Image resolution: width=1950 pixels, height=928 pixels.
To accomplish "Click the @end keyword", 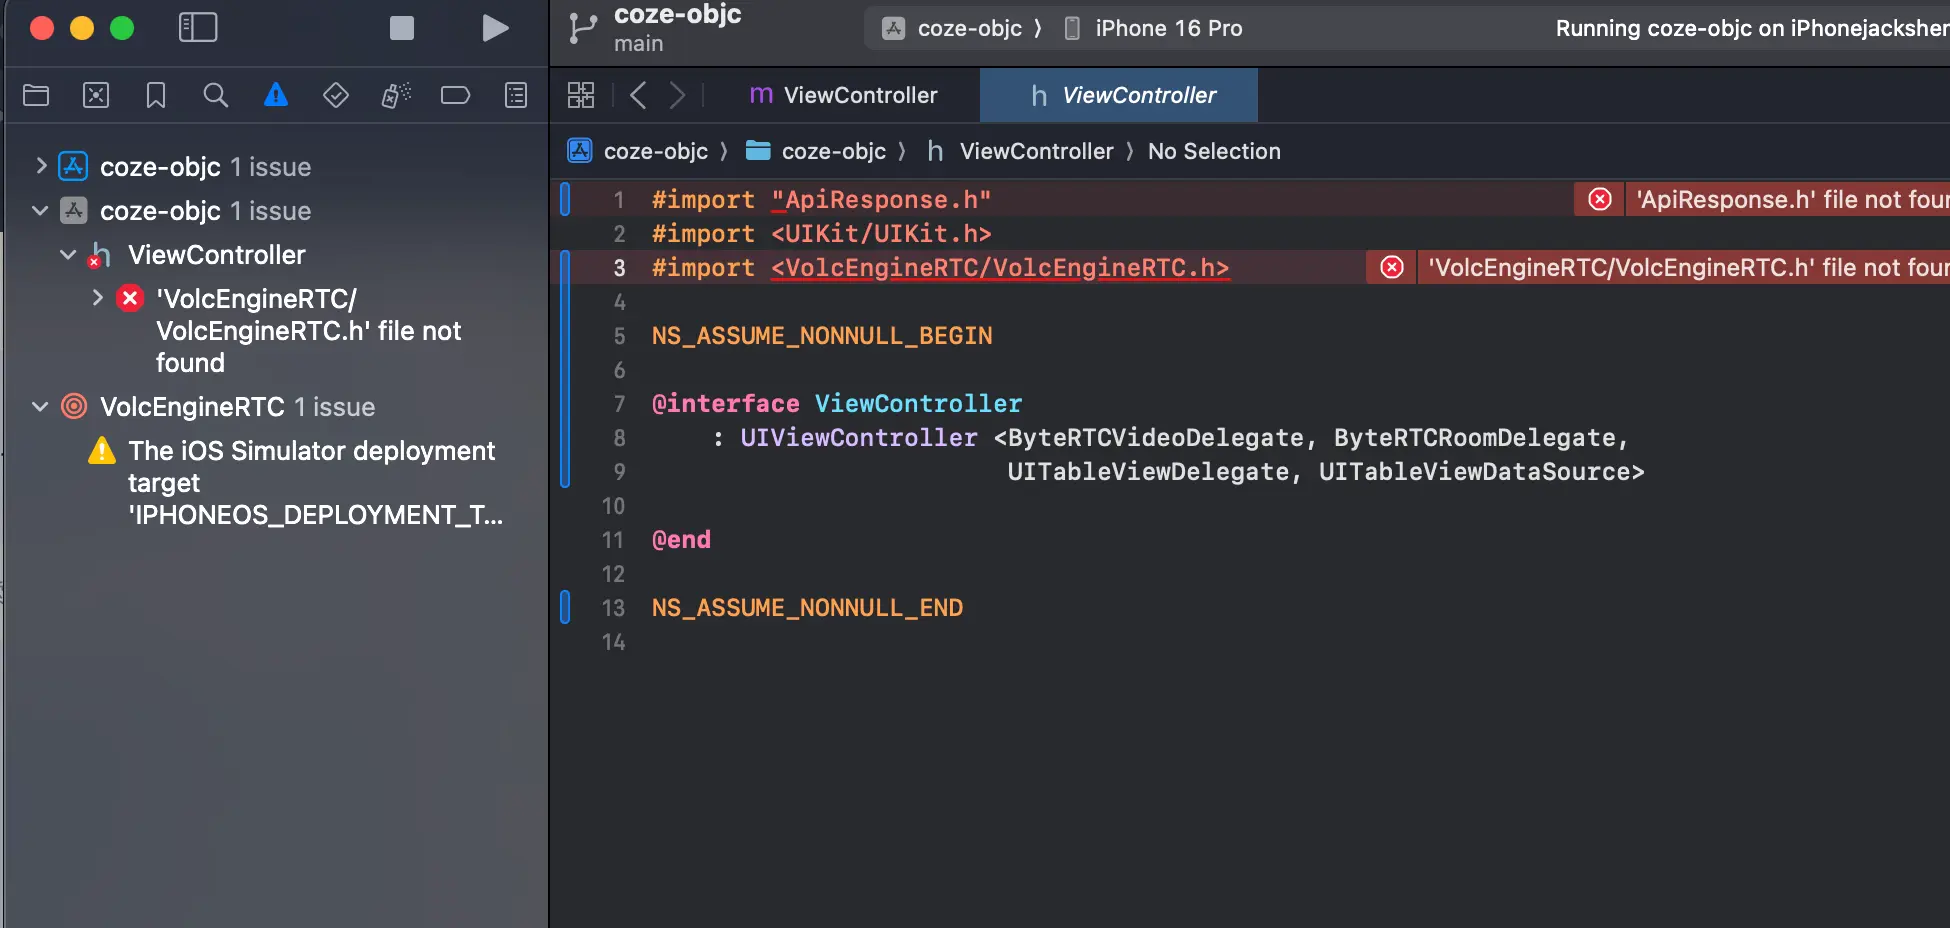I will 681,539.
